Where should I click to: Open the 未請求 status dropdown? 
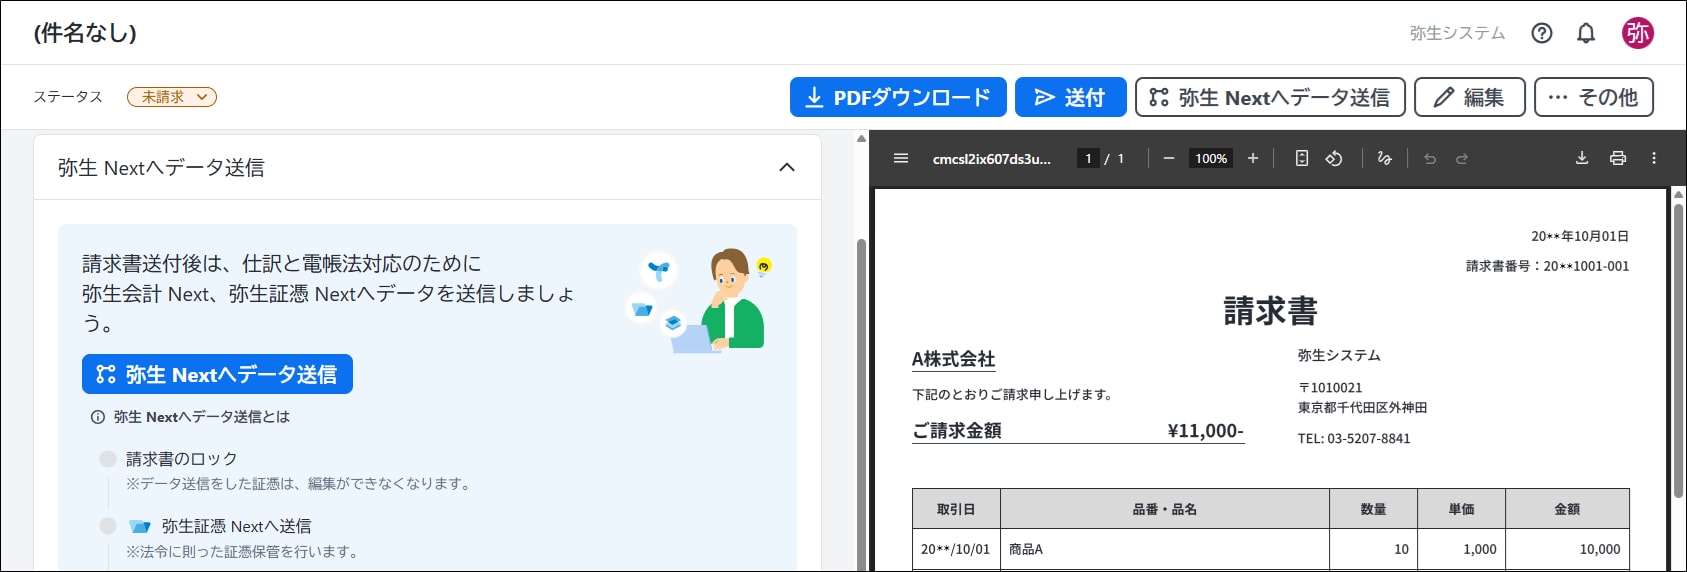coord(172,97)
